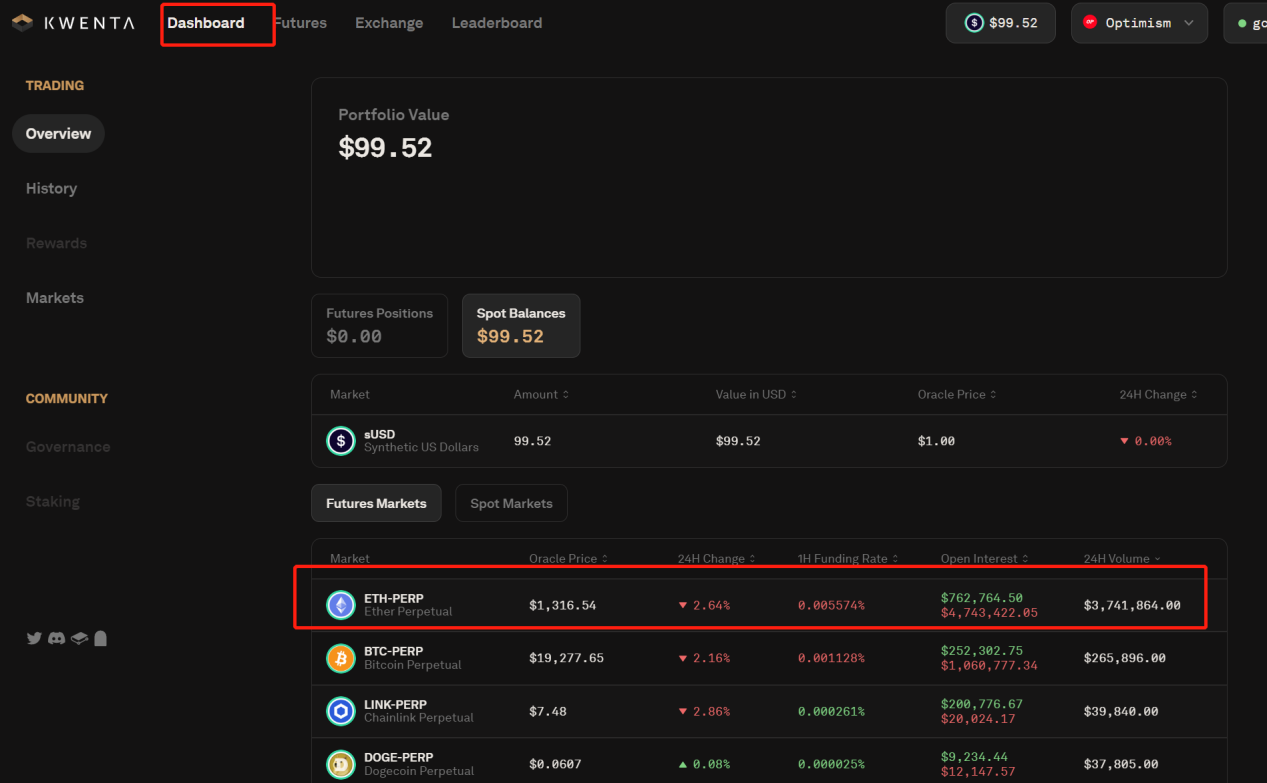Click the Bitcoin icon in BTC-PERP row
1267x783 pixels.
[341, 658]
